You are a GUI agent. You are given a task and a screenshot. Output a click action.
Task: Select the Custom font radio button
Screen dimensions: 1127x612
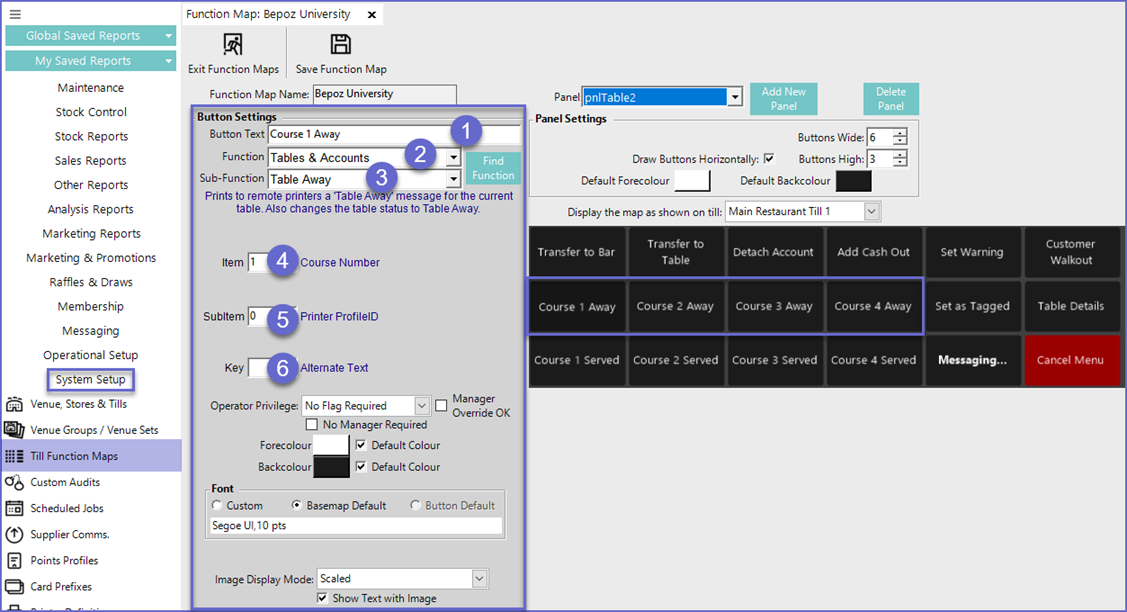click(x=217, y=506)
